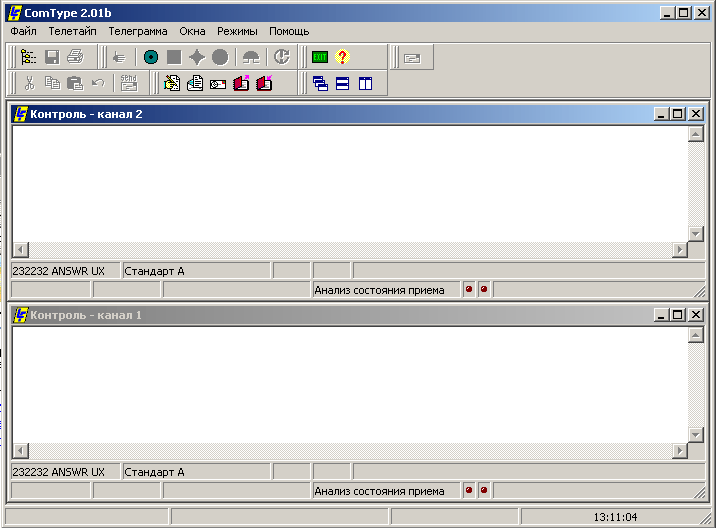
Task: Click the document over envelope icon
Action: coord(195,83)
